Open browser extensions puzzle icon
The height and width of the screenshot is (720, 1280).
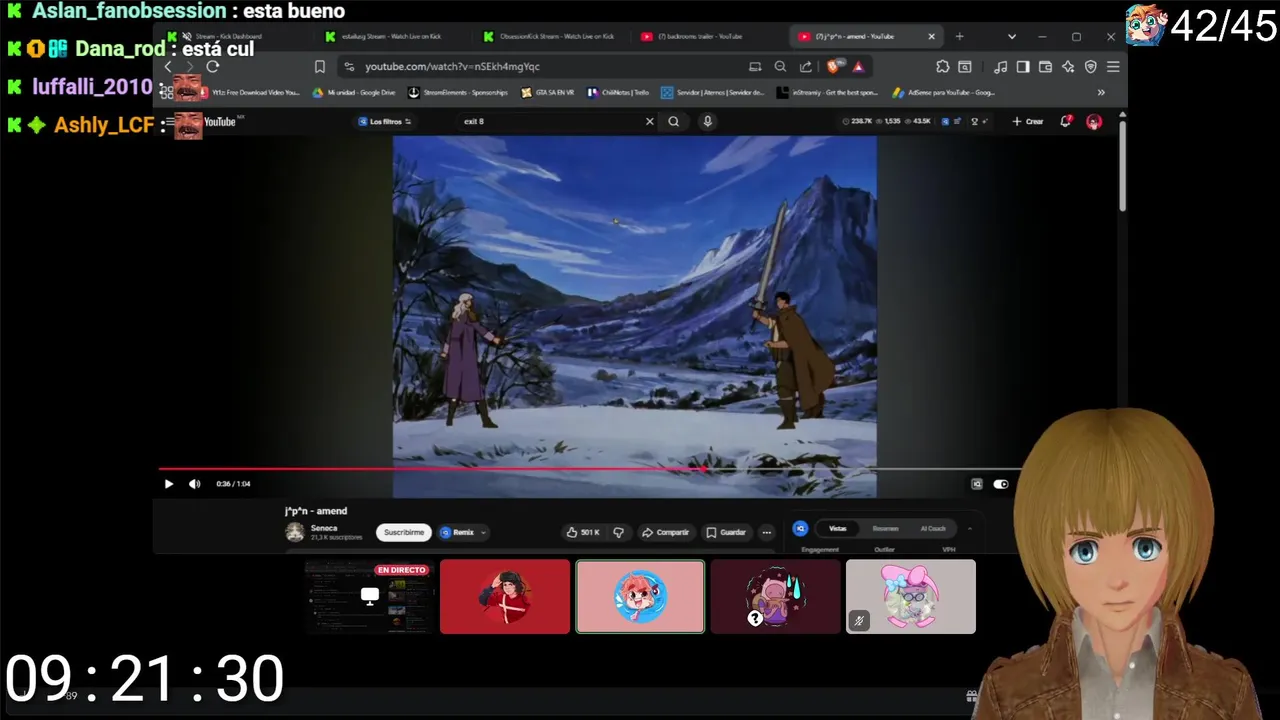[x=942, y=67]
